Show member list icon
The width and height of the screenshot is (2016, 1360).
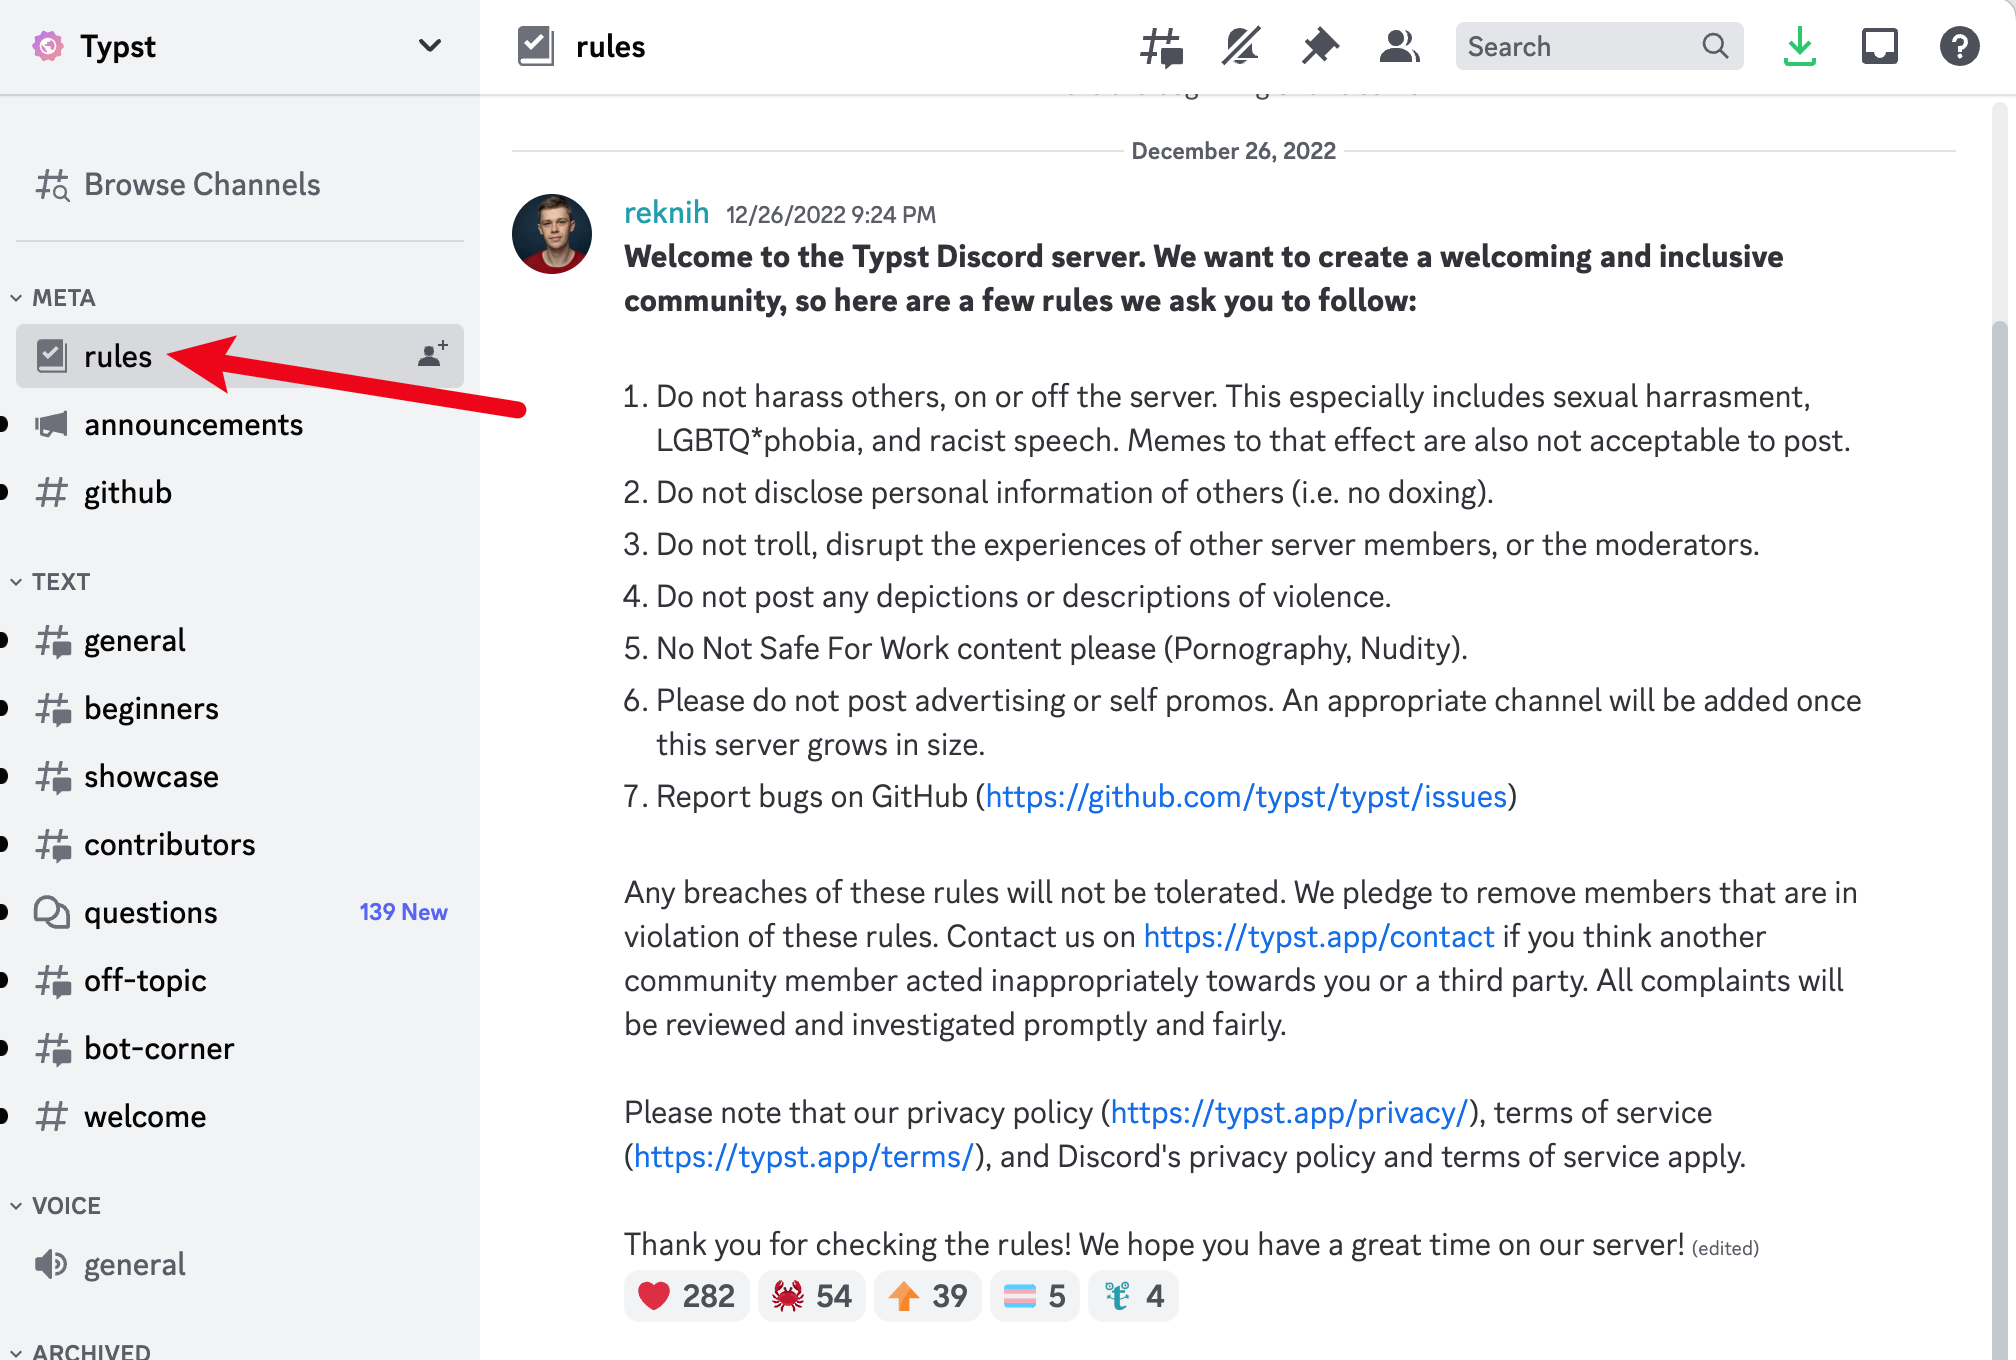tap(1399, 46)
